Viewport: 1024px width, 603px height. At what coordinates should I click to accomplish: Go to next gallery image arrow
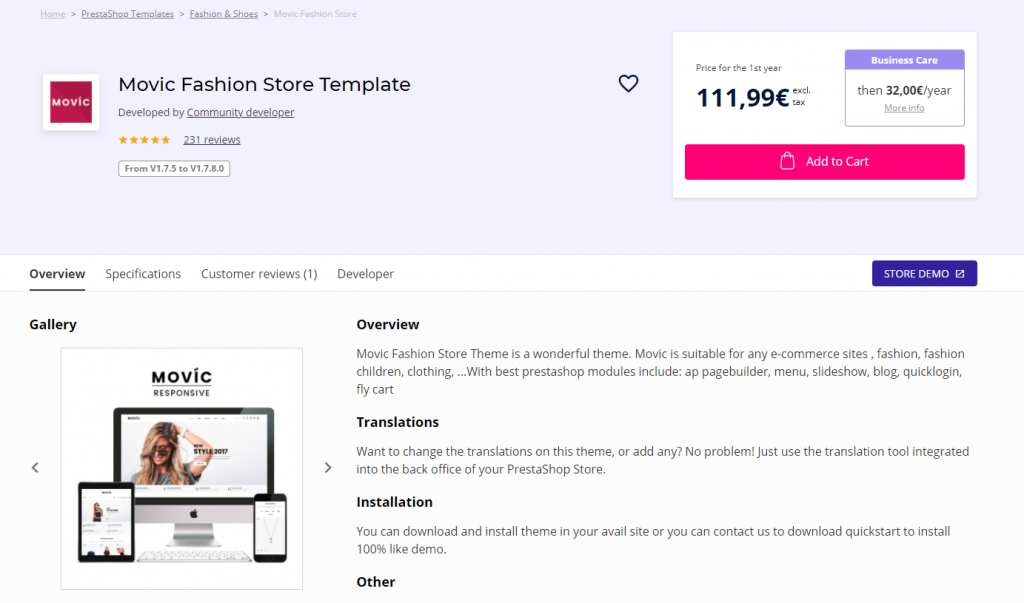coord(328,467)
